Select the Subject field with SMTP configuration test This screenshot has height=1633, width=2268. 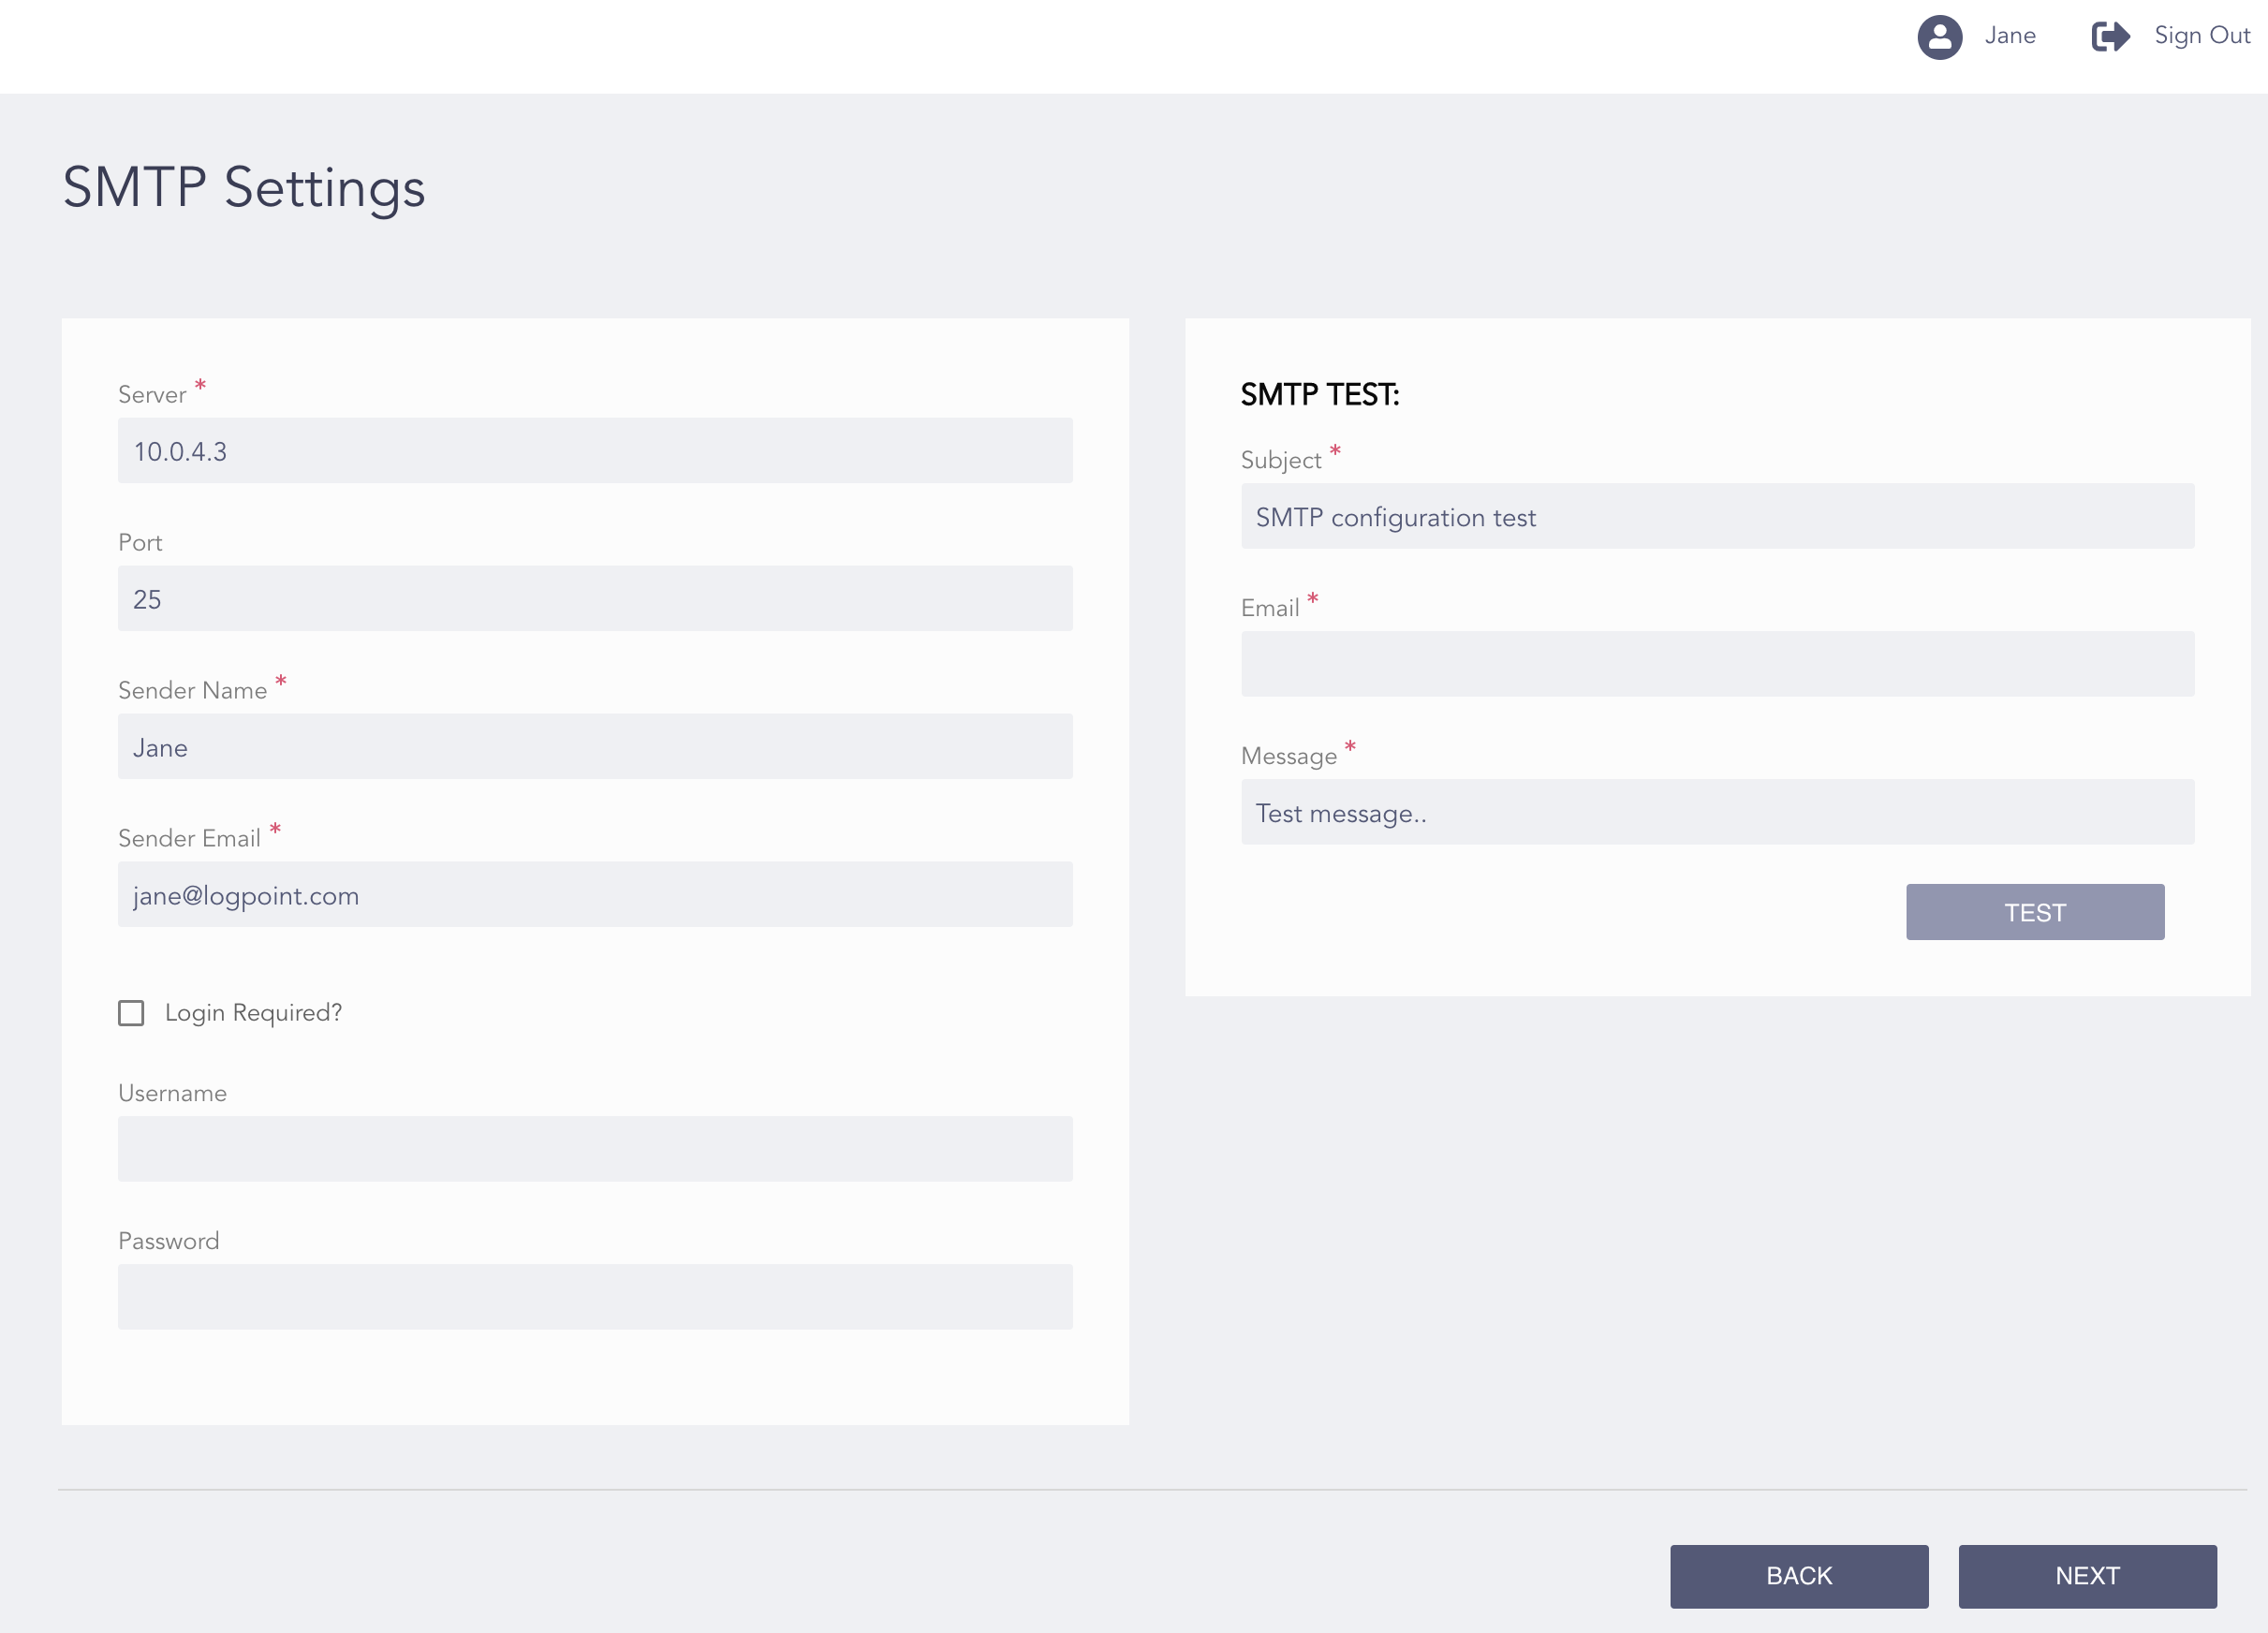(1717, 517)
